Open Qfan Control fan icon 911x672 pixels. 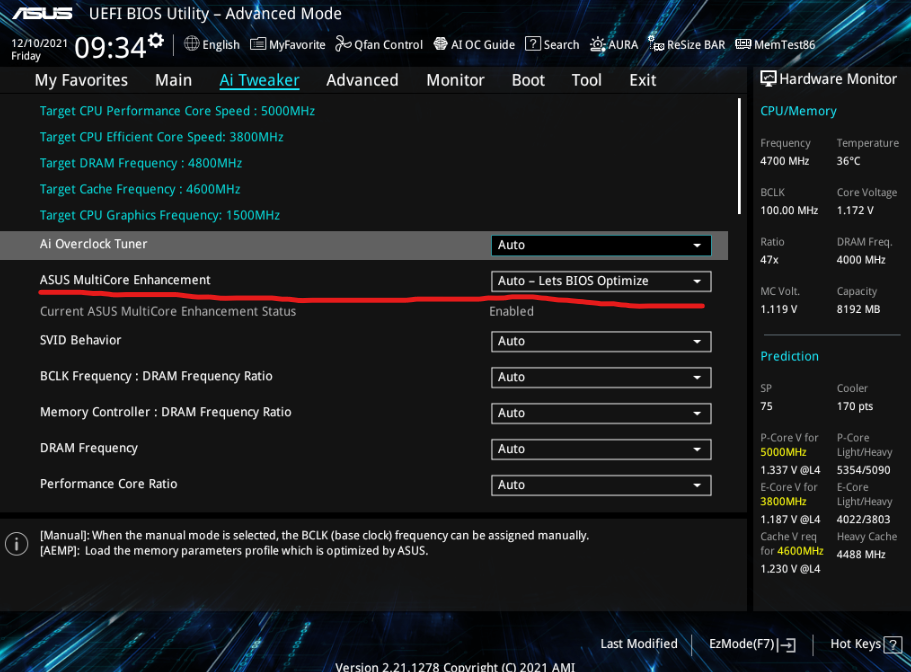pos(343,44)
